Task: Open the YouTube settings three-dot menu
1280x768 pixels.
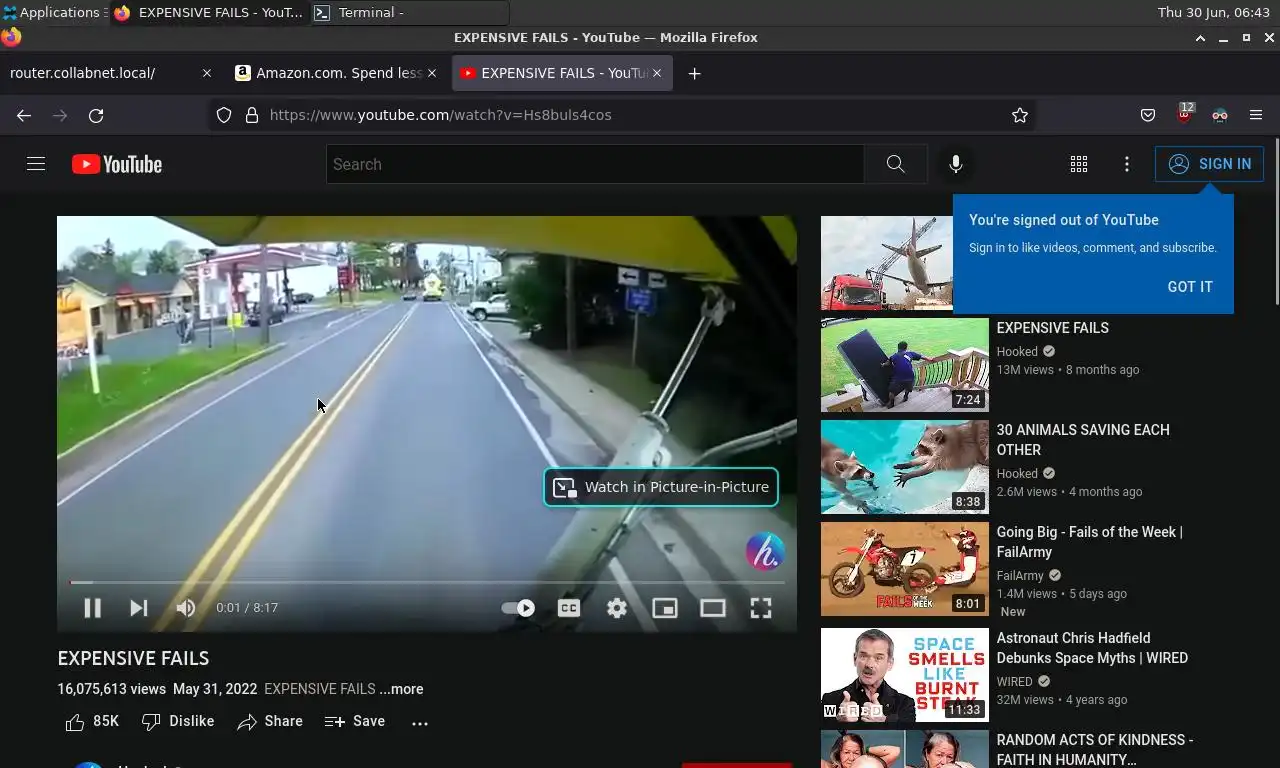Action: 1127,164
